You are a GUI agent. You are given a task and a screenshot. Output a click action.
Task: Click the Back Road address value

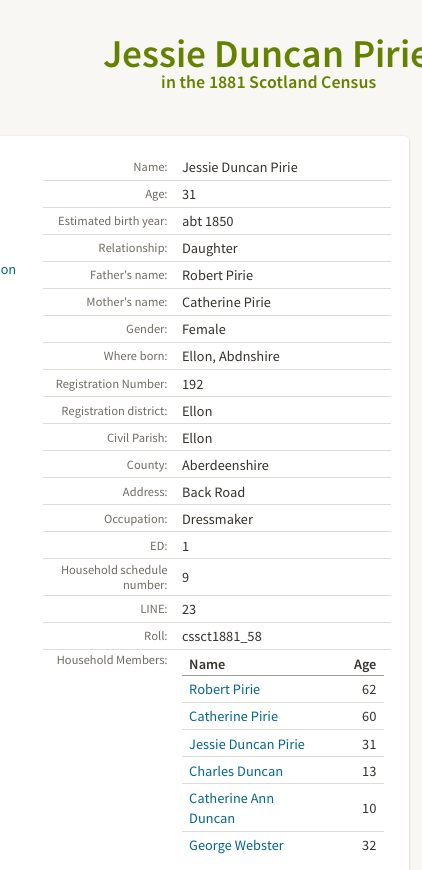pos(213,492)
